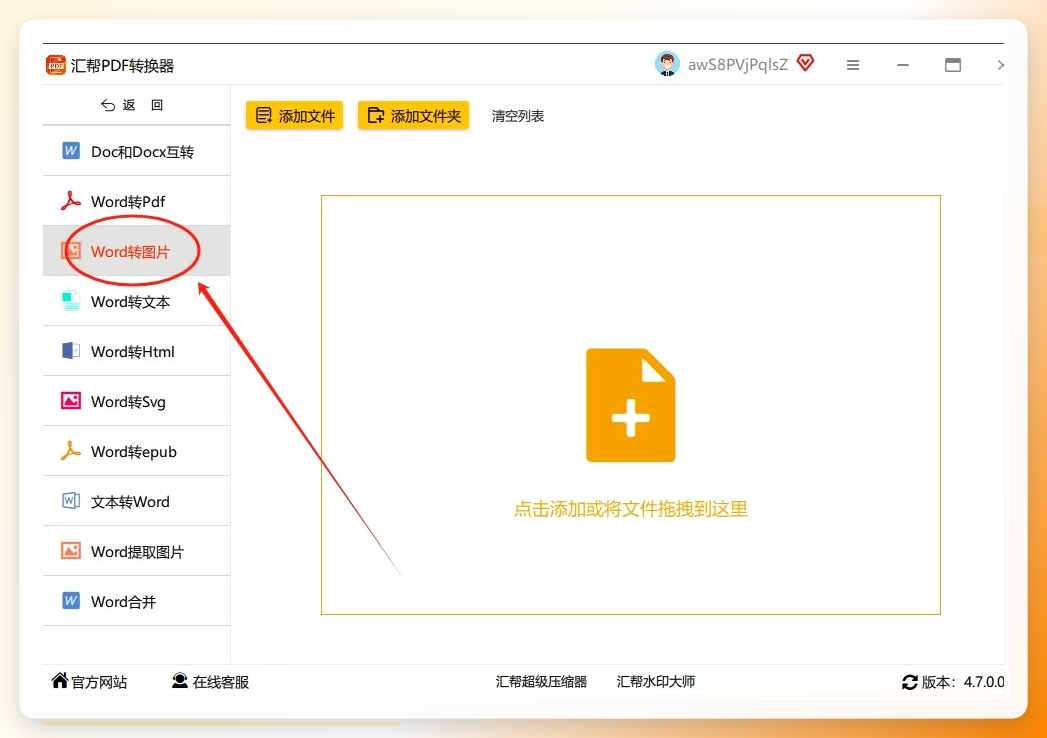Click the Word转图片 image icon
The height and width of the screenshot is (738, 1047).
tap(71, 251)
